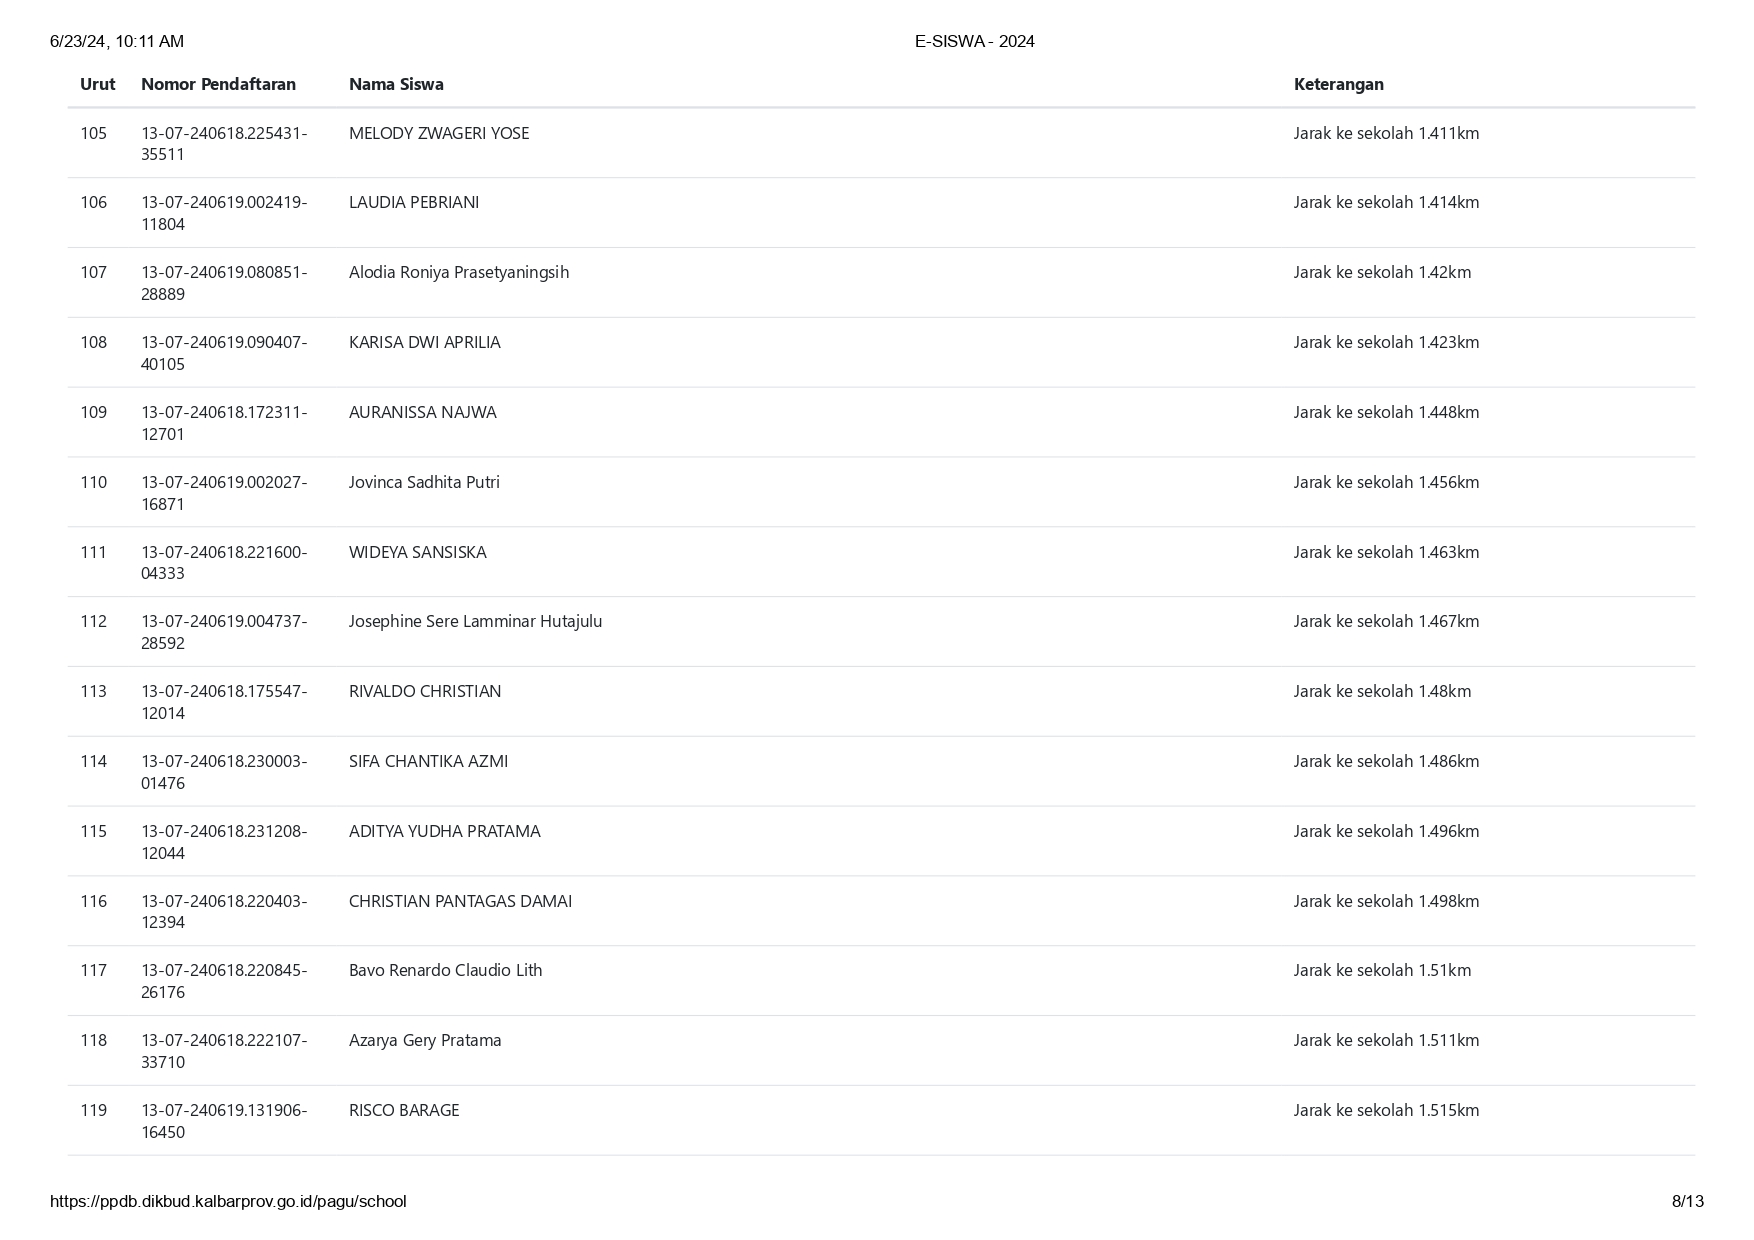Click 'Jarak ke sekolah 1.51km'

tap(1382, 970)
